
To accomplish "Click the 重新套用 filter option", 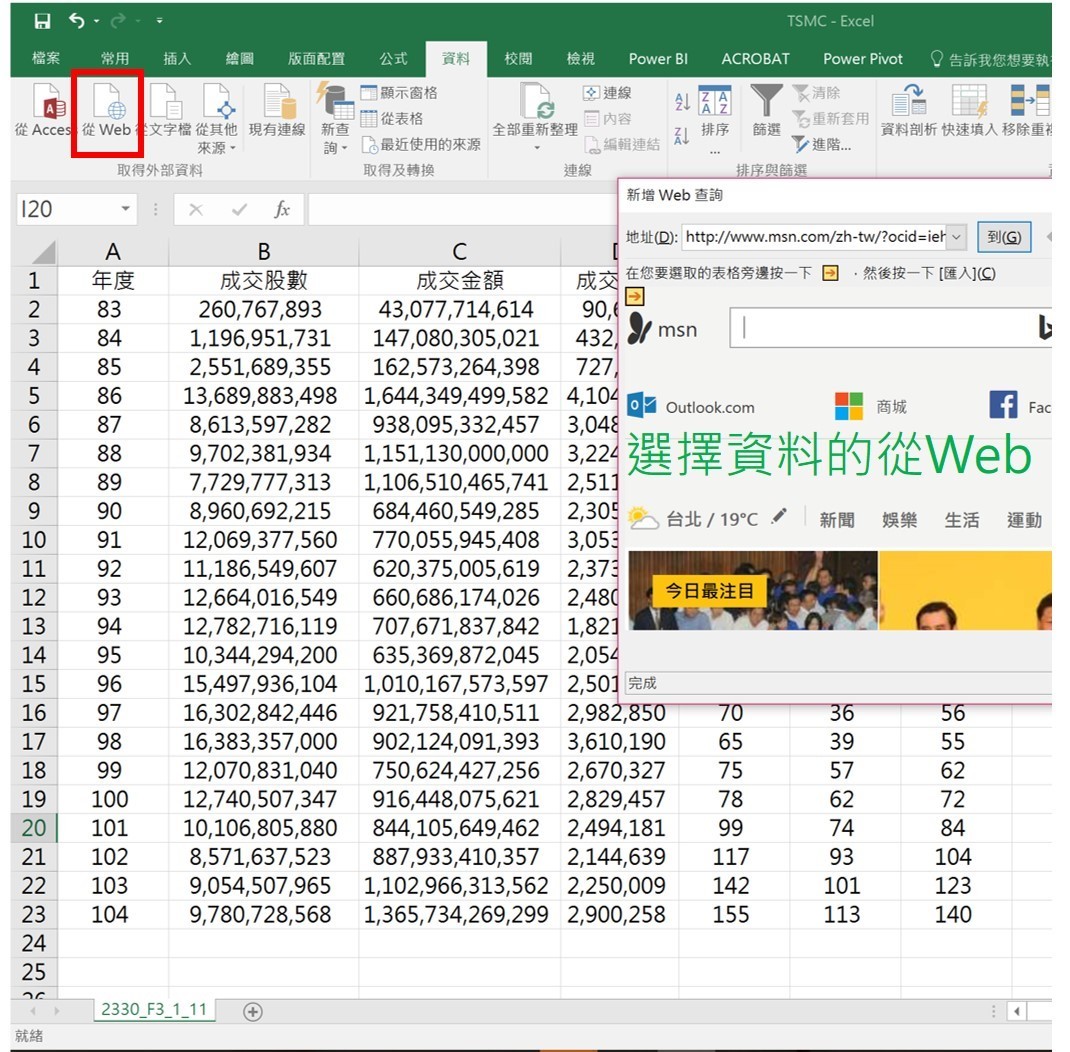I will 830,119.
